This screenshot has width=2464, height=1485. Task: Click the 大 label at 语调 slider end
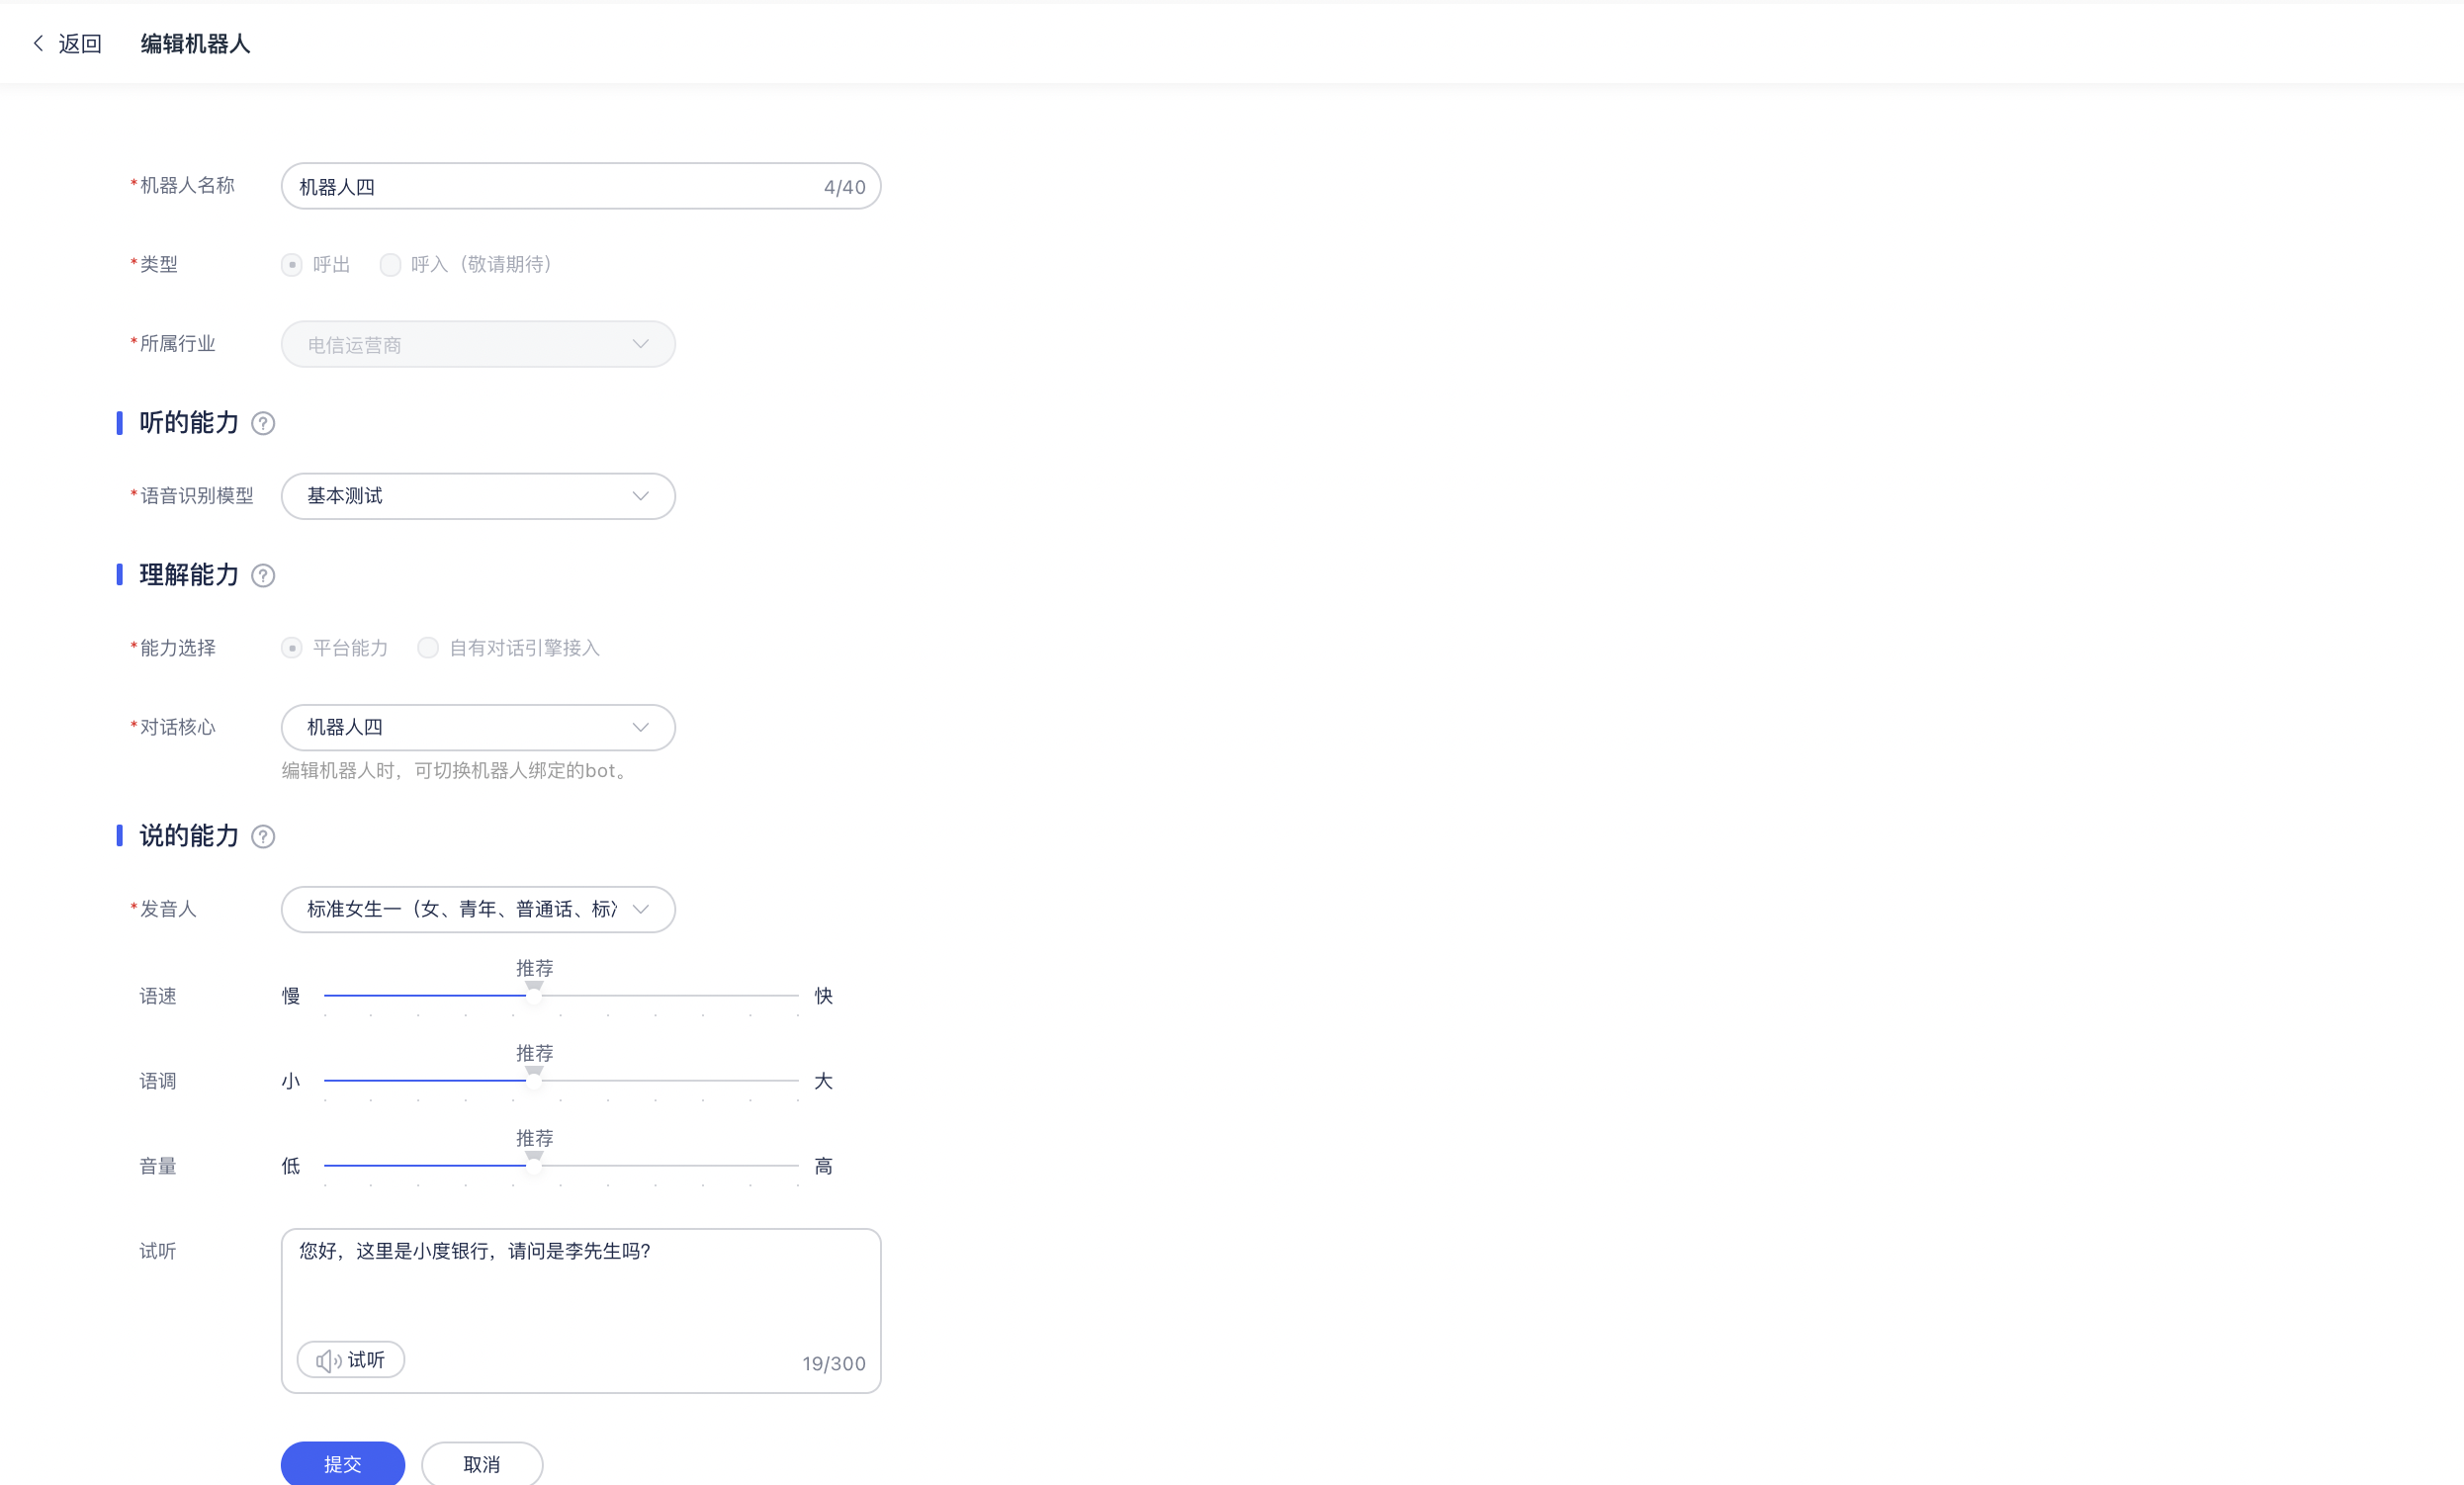click(x=824, y=1081)
